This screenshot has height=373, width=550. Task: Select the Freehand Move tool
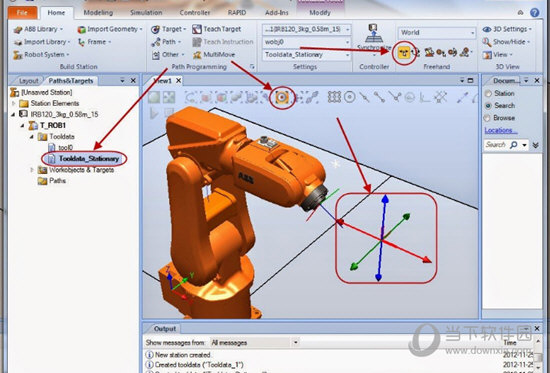coord(404,53)
